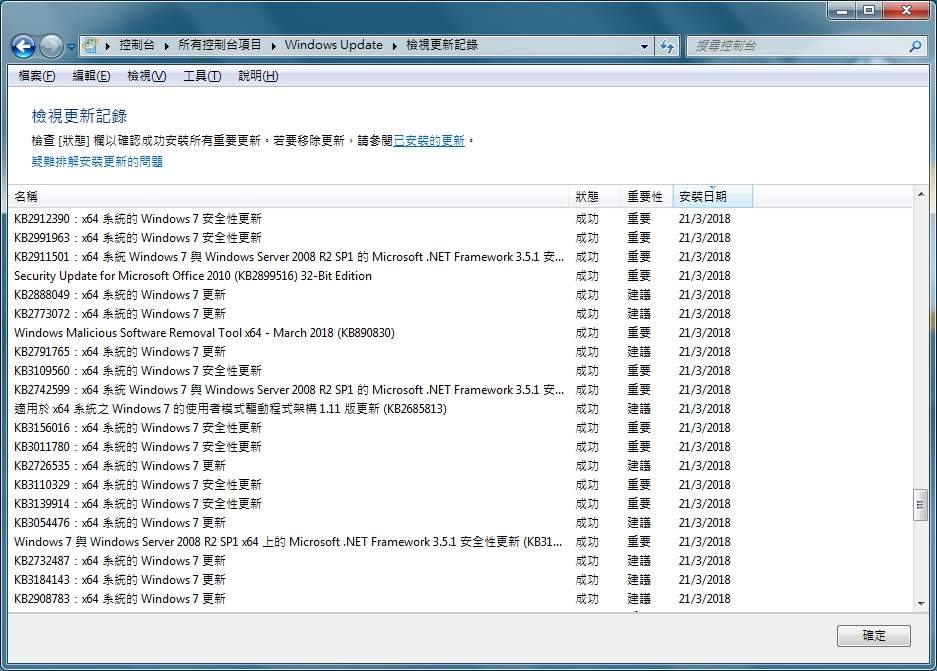This screenshot has width=937, height=671.
Task: Select the KB2773072 update row
Action: [460, 314]
